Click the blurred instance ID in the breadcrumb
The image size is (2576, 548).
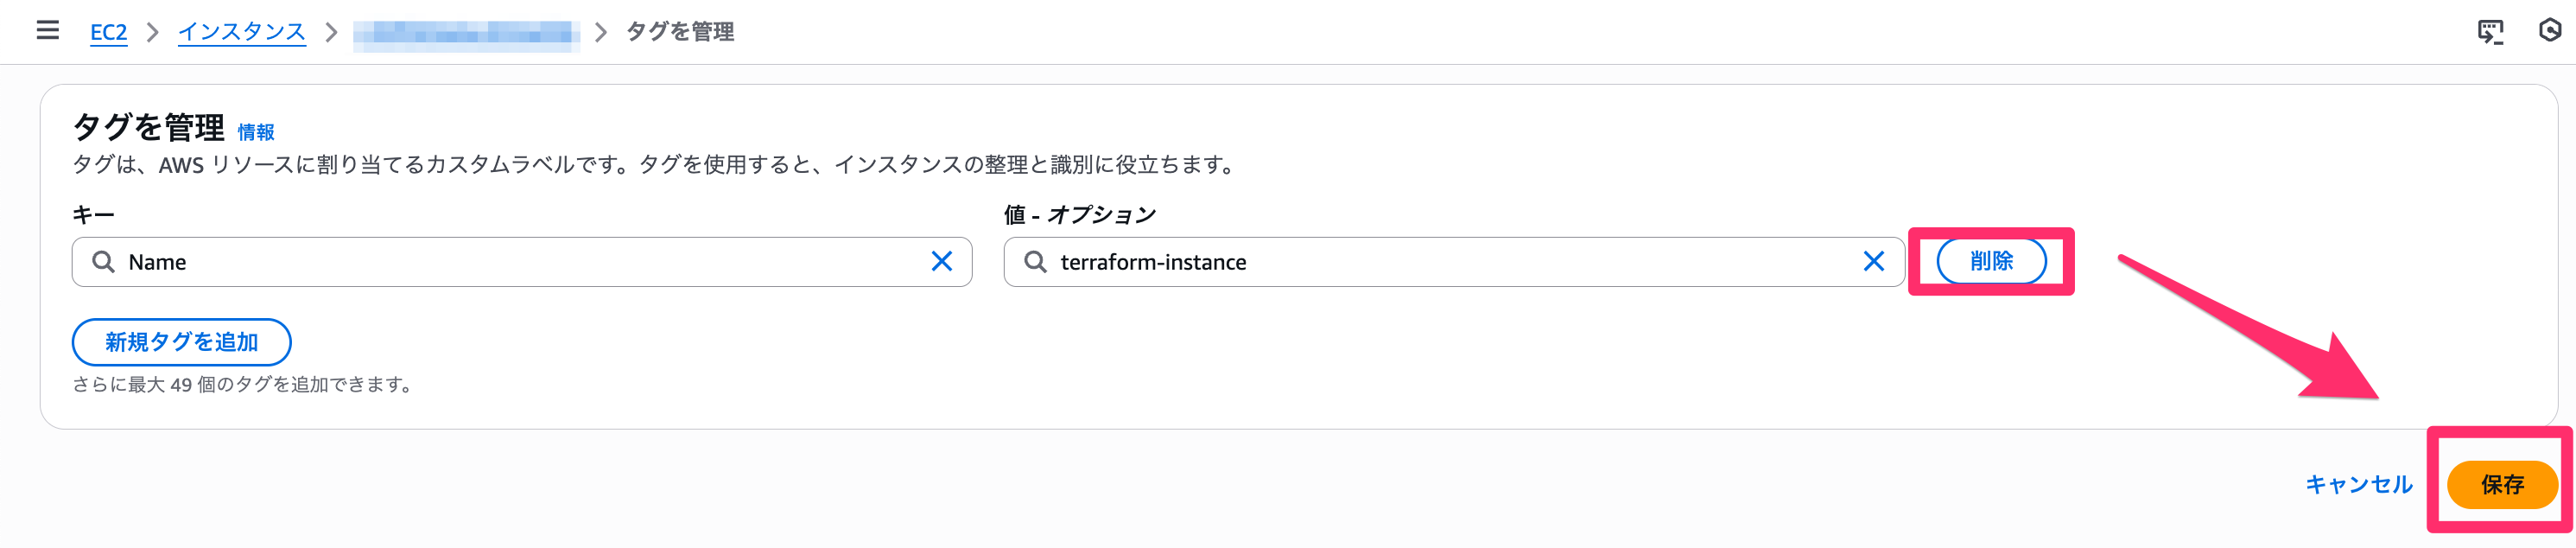(x=465, y=31)
